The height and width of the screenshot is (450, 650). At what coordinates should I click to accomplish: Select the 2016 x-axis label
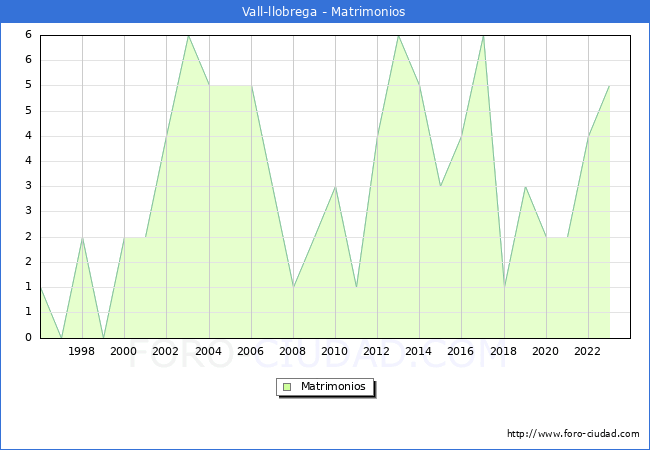(x=461, y=351)
